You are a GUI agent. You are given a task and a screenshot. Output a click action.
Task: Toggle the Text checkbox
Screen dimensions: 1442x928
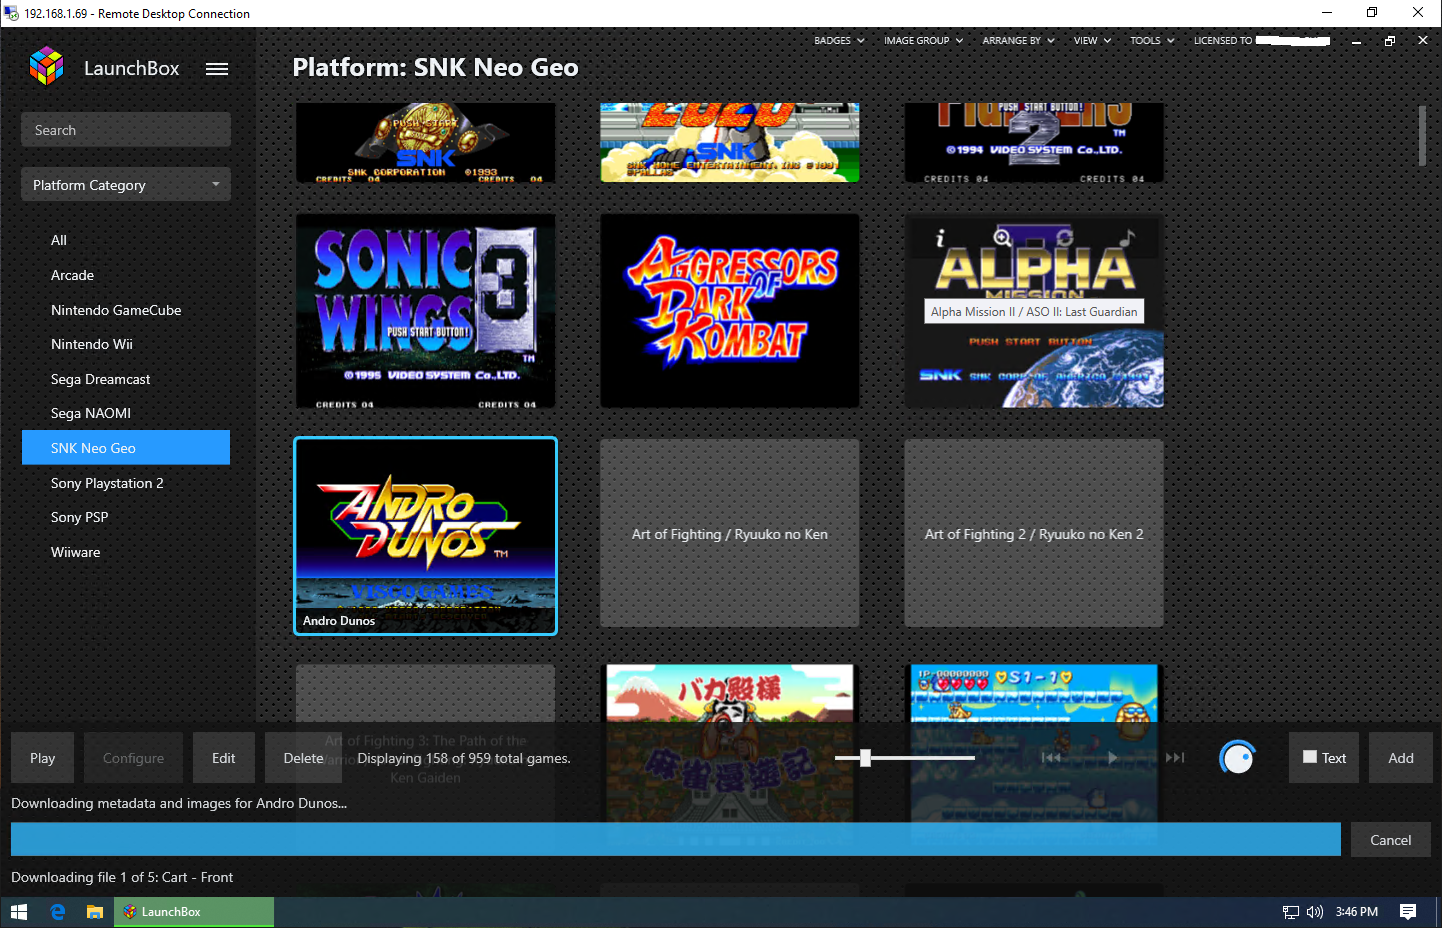coord(1310,757)
